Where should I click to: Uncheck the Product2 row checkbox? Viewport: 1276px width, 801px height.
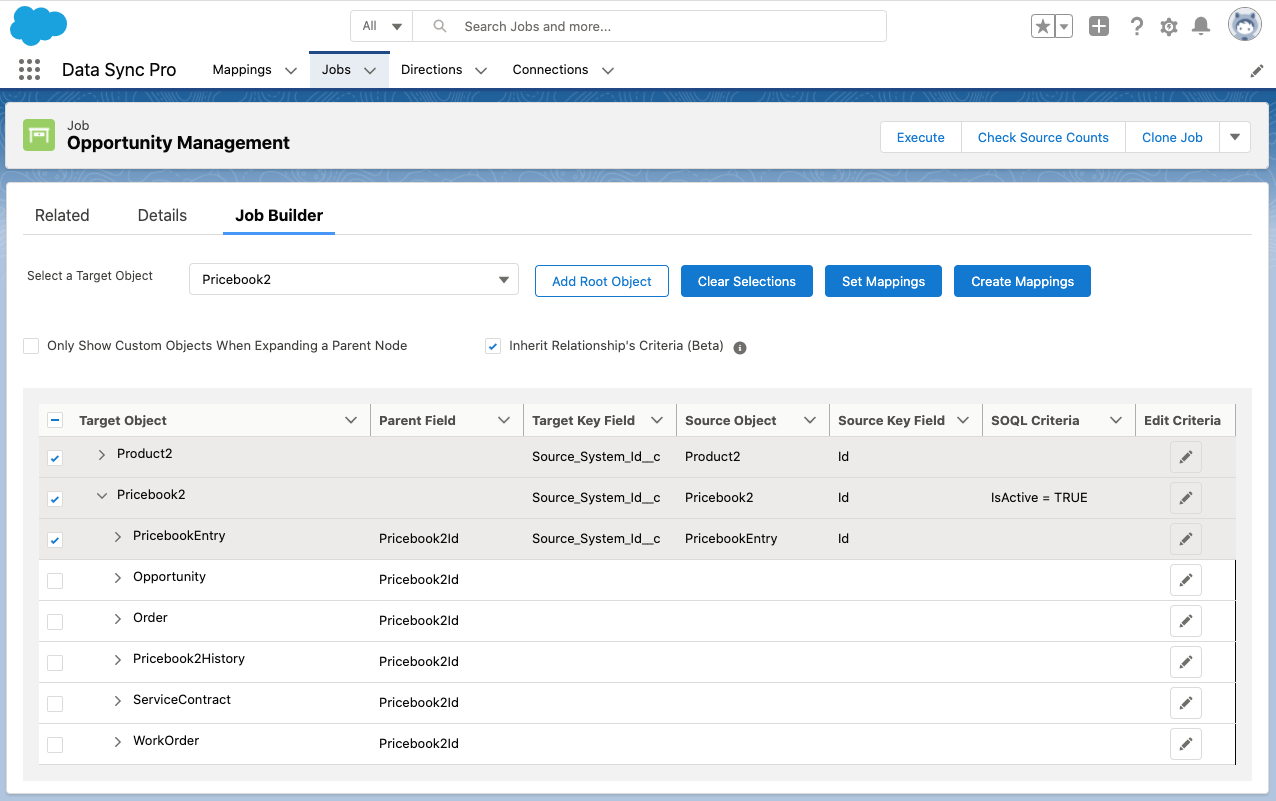click(55, 458)
